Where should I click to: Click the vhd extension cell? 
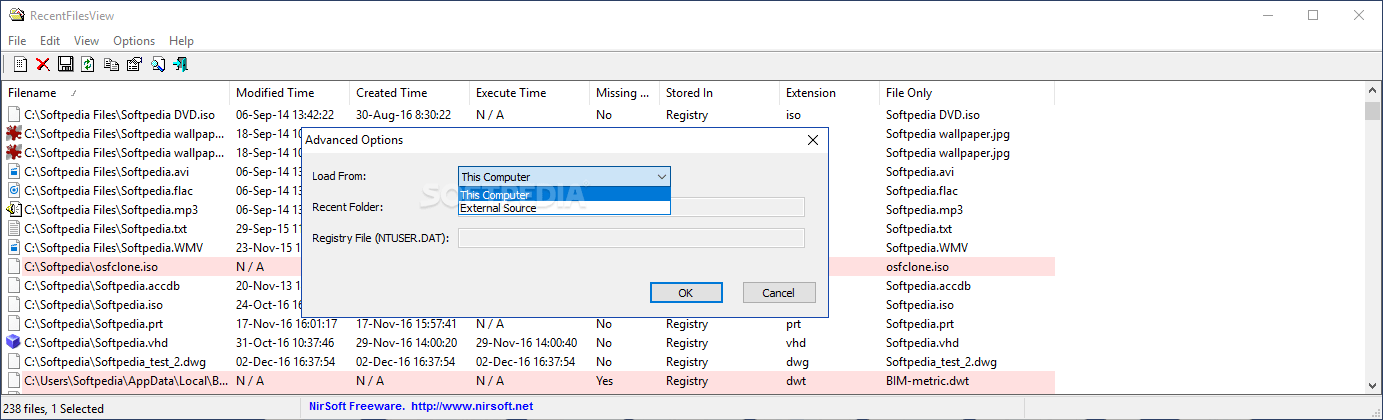(x=796, y=343)
